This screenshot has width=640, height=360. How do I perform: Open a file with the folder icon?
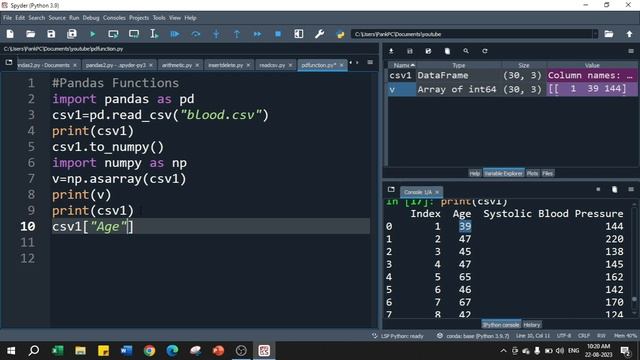click(x=31, y=34)
